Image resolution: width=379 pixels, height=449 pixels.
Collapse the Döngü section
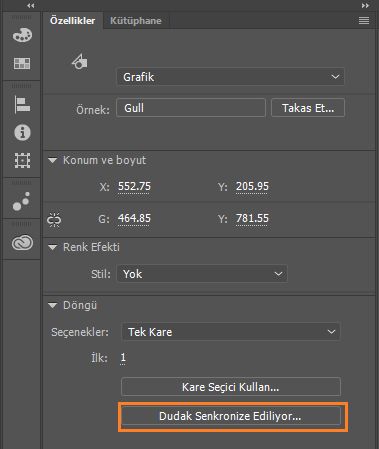tap(52, 305)
